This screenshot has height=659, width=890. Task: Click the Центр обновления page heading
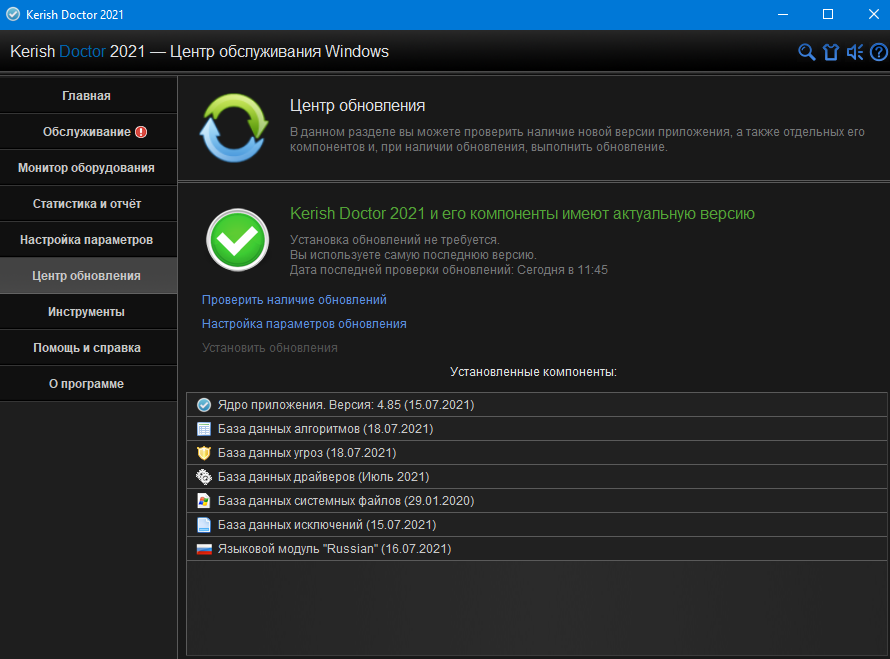coord(358,106)
